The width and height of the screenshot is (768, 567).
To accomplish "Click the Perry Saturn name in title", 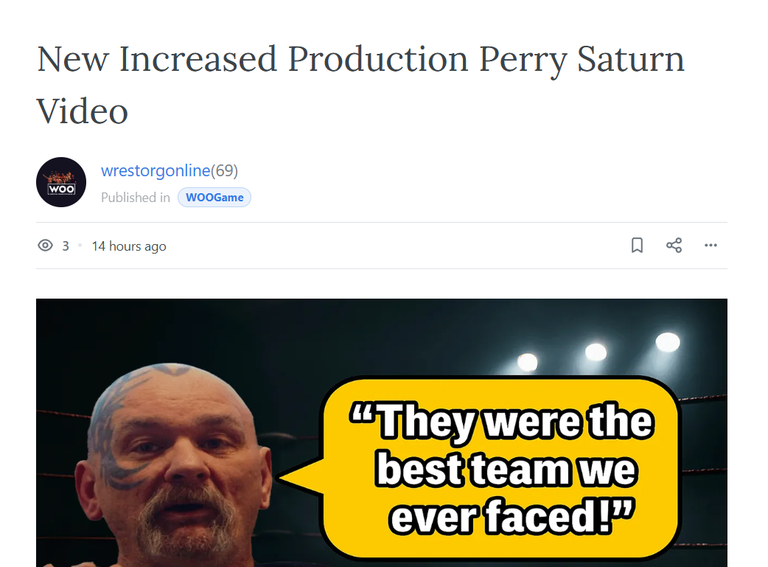I will 581,59.
